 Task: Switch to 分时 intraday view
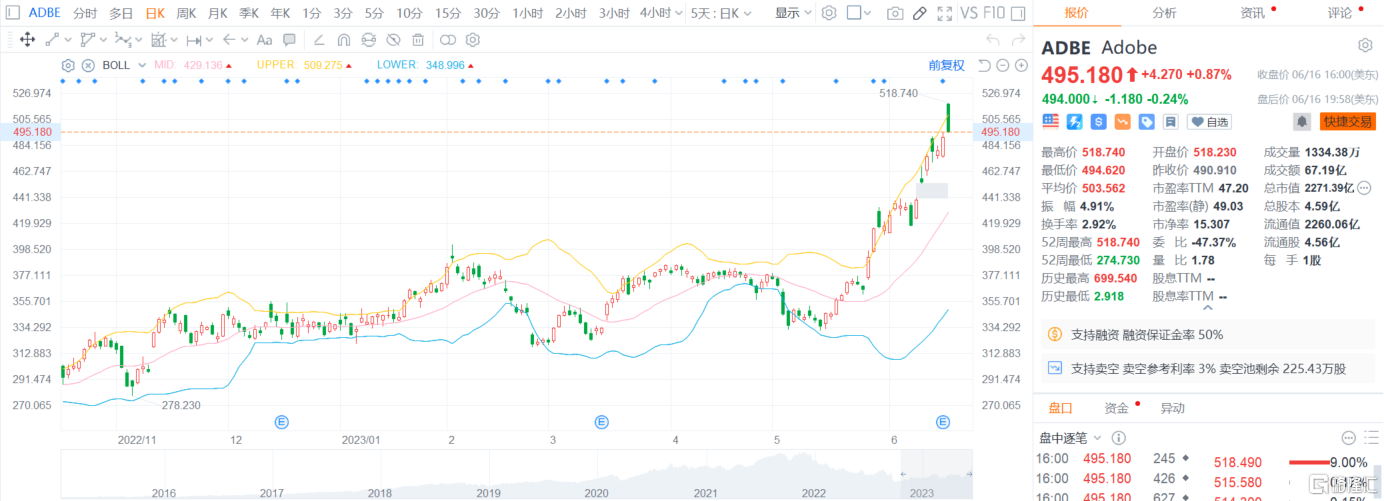coord(85,13)
